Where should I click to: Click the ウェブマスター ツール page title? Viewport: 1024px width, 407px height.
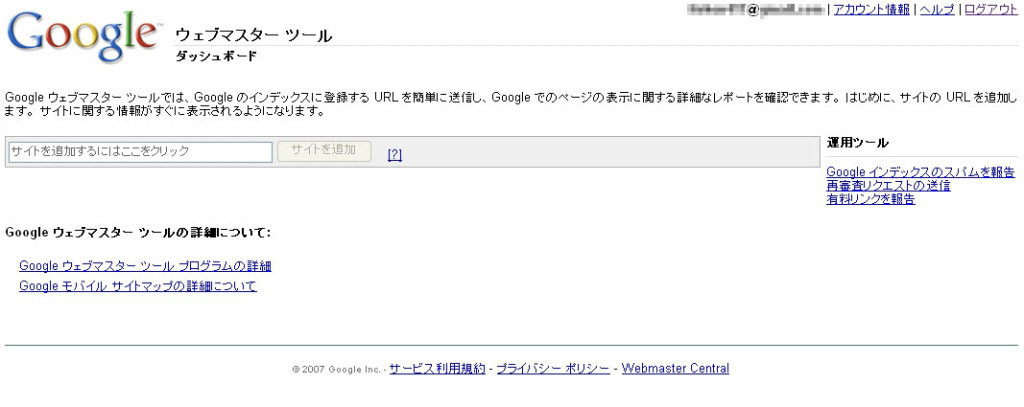pos(254,36)
